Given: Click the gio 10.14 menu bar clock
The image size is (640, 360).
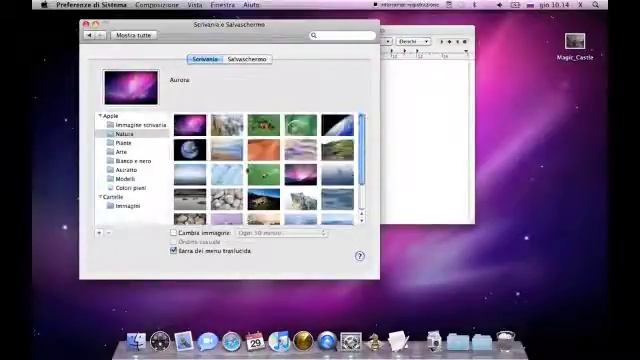Looking at the screenshot, I should click(x=554, y=5).
